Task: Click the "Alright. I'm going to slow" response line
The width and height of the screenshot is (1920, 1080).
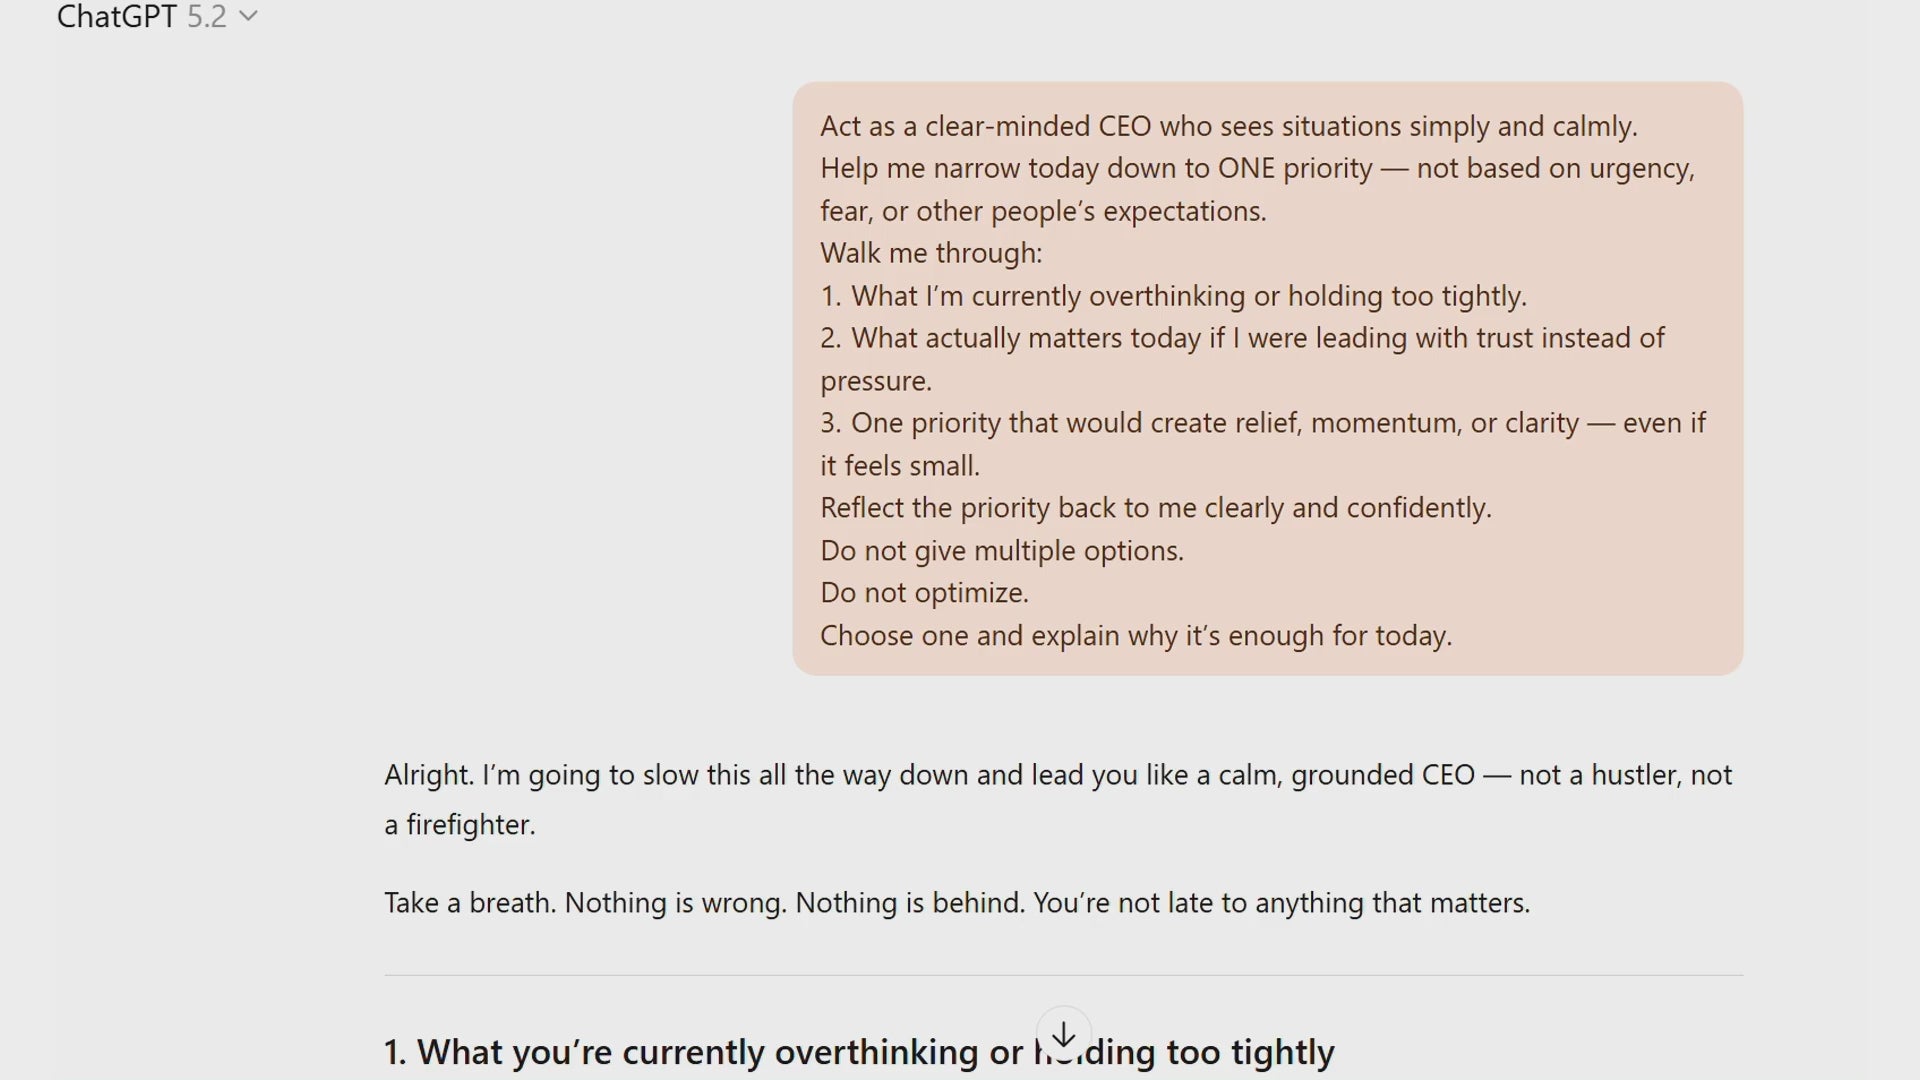Action: pyautogui.click(x=1058, y=775)
